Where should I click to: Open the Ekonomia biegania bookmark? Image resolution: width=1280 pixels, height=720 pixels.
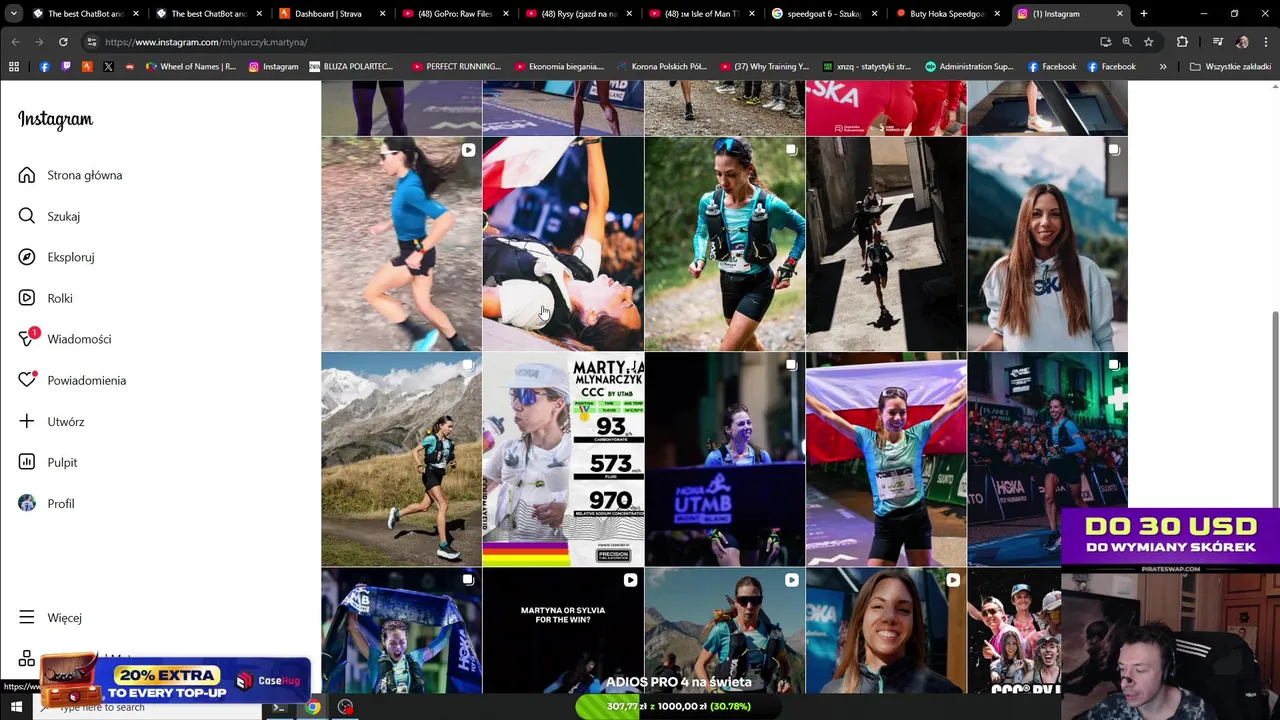click(x=559, y=67)
